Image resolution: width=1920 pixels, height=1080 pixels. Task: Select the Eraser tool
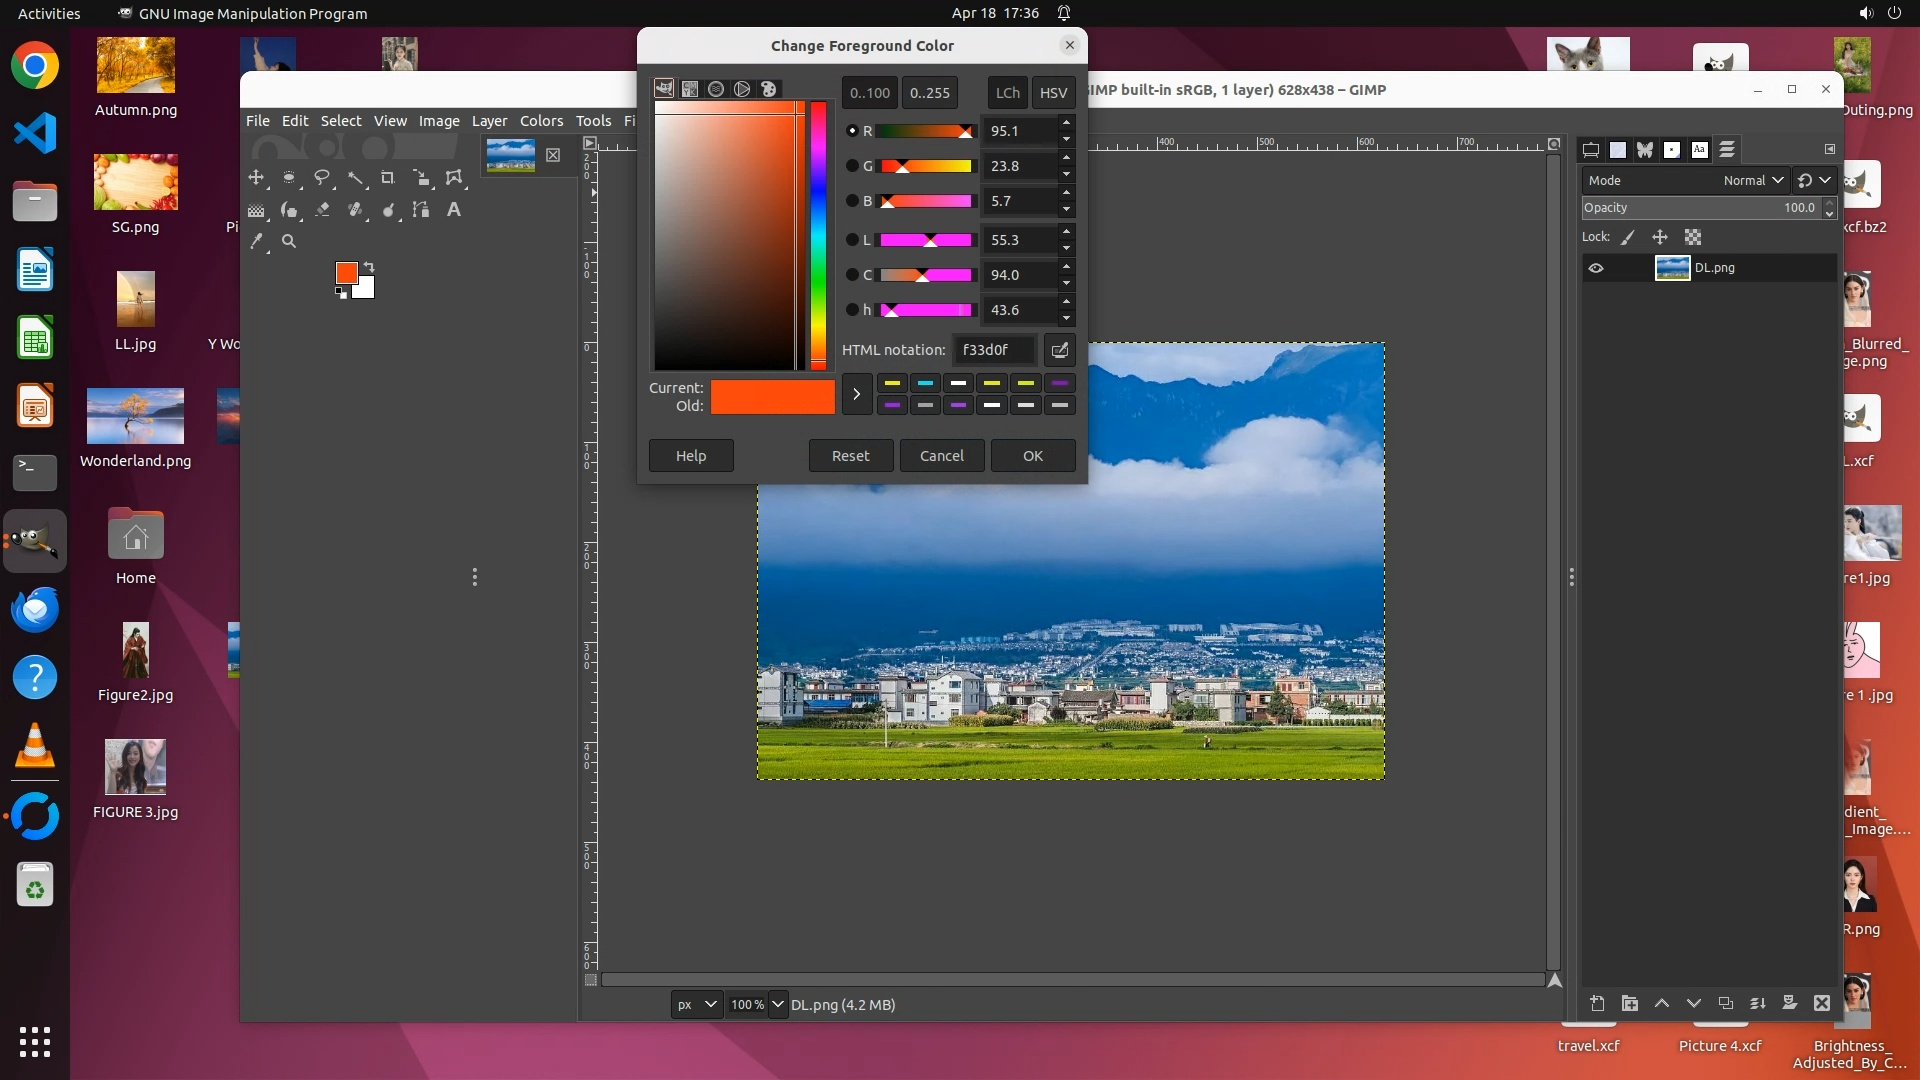pyautogui.click(x=322, y=210)
